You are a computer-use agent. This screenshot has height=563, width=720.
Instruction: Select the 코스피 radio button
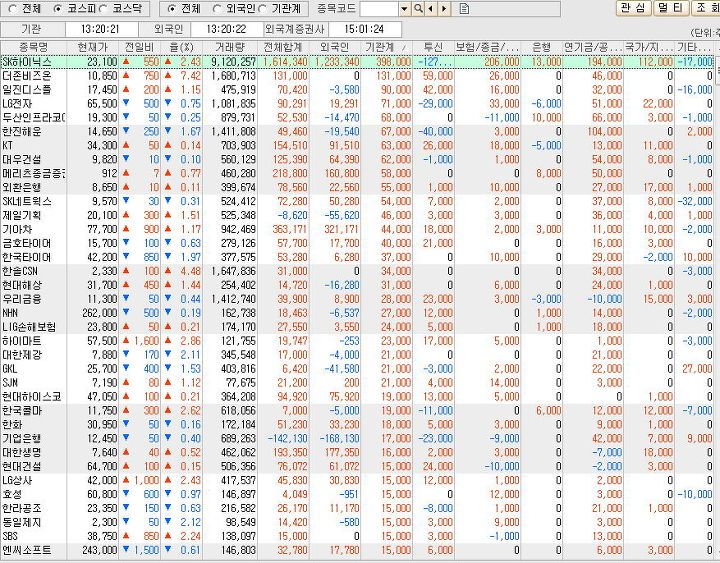tap(58, 8)
